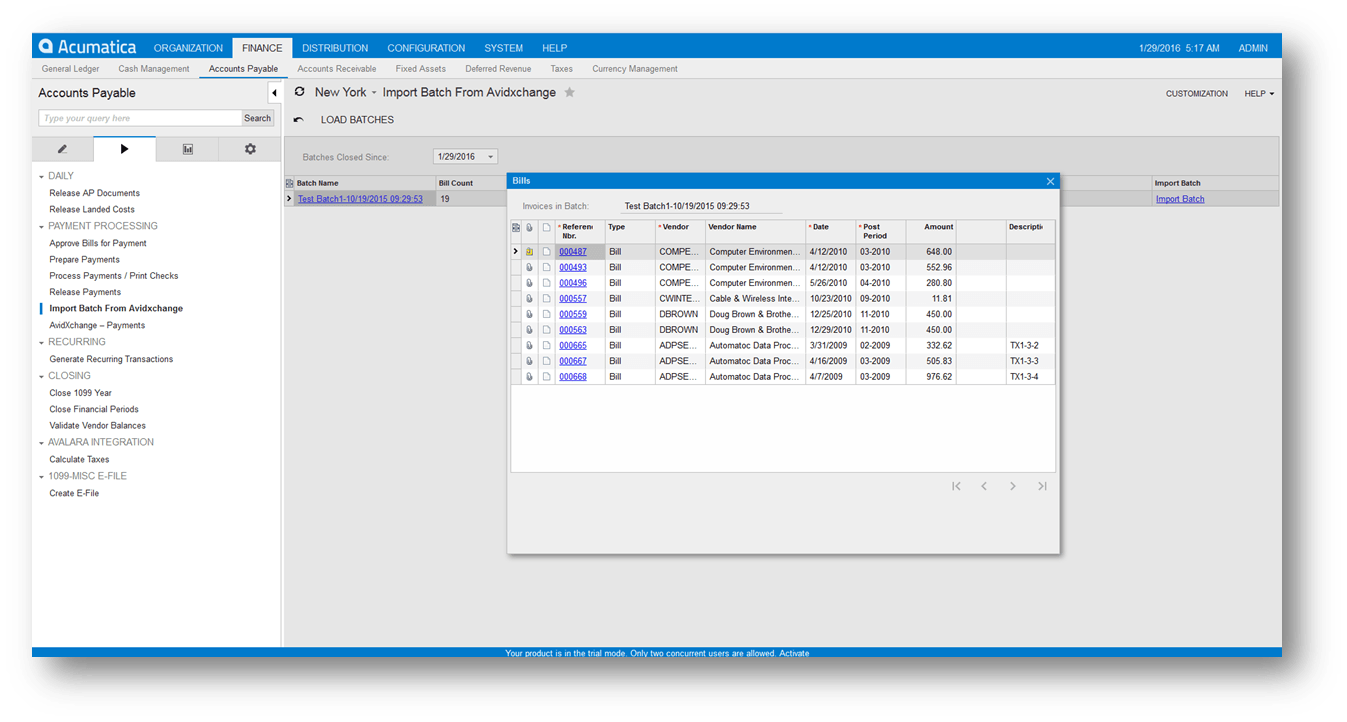
Task: Open Create E-File
Action: pos(74,493)
